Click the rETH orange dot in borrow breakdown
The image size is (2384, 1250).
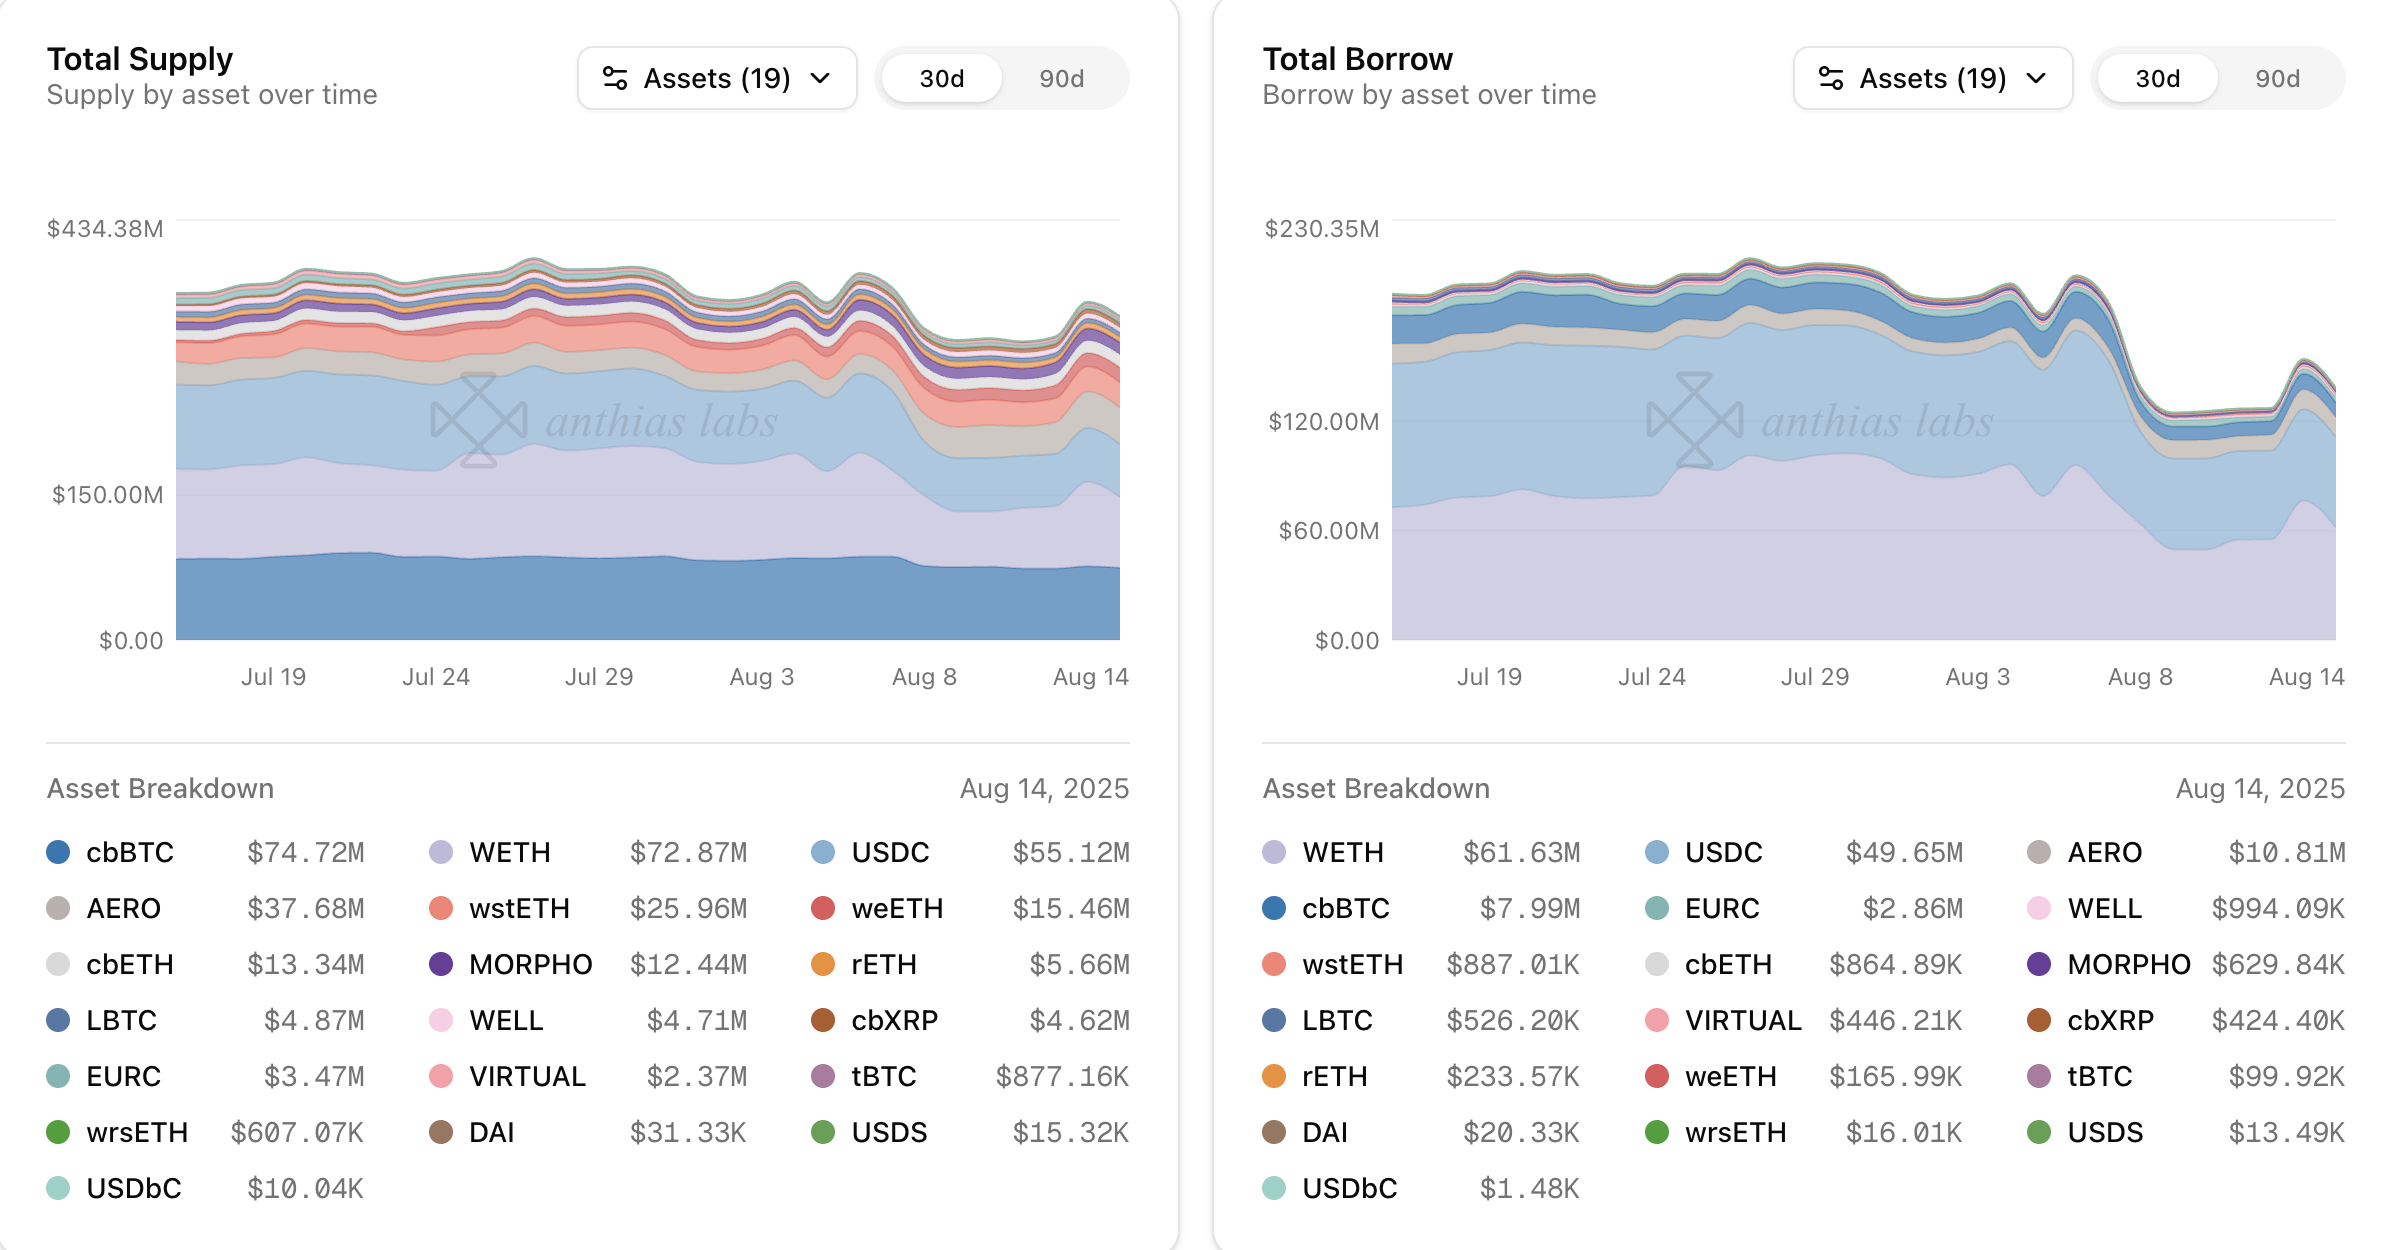1274,1076
